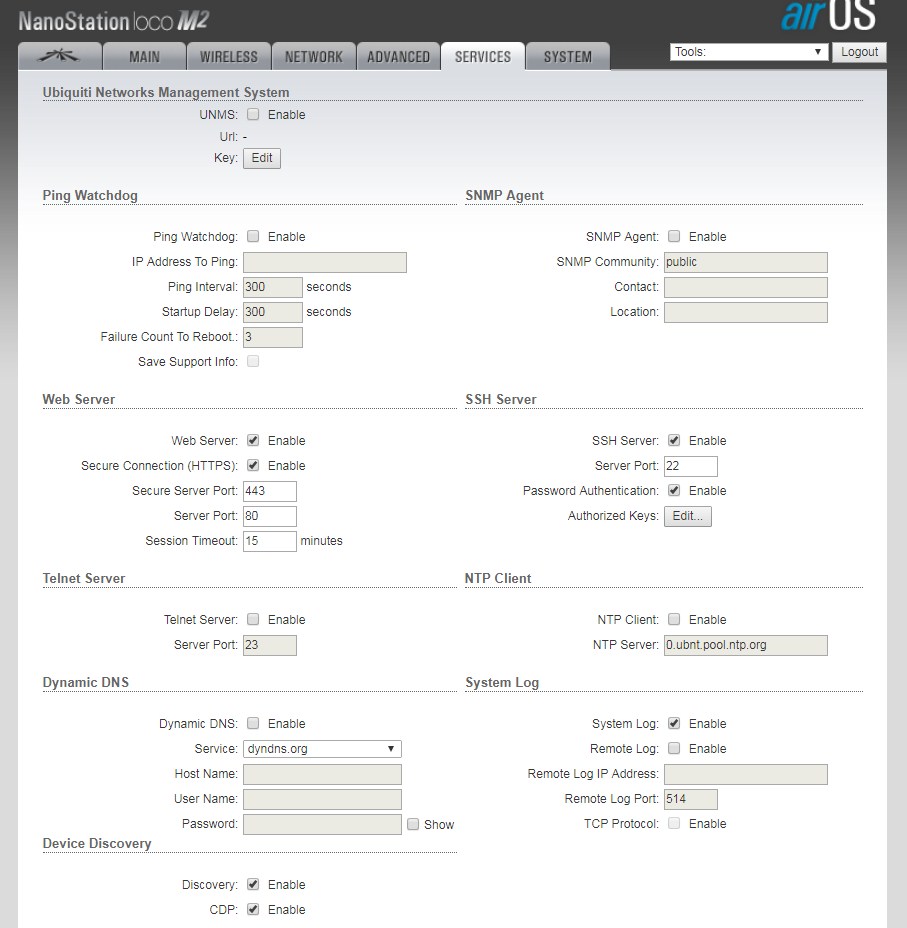Click the Telnet Server Port field
The width and height of the screenshot is (907, 928).
coord(270,645)
